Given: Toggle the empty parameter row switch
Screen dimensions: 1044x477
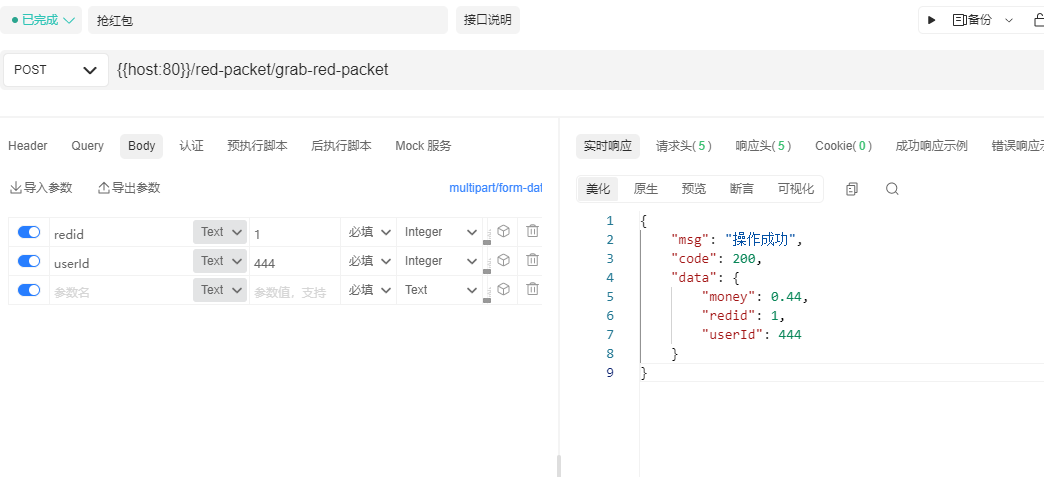Looking at the screenshot, I should pyautogui.click(x=29, y=290).
